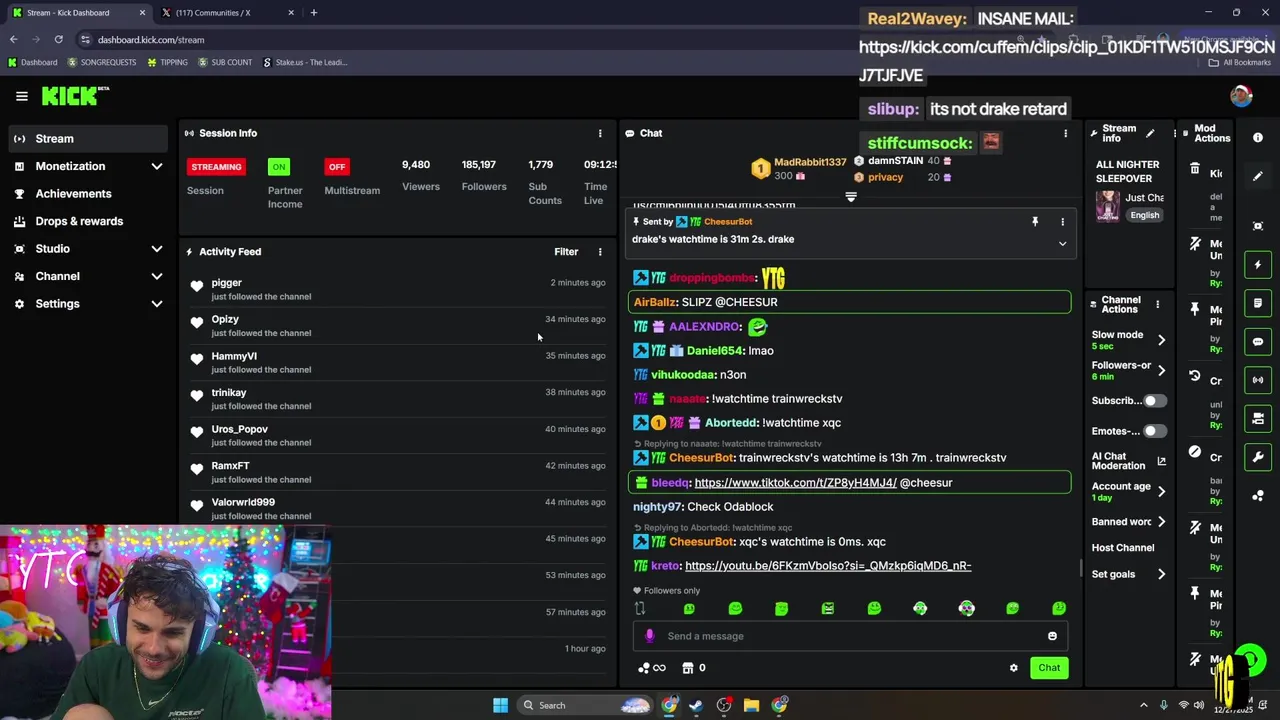The width and height of the screenshot is (1280, 720).
Task: Click the screen capture icon in right sidebar
Action: 1258,226
